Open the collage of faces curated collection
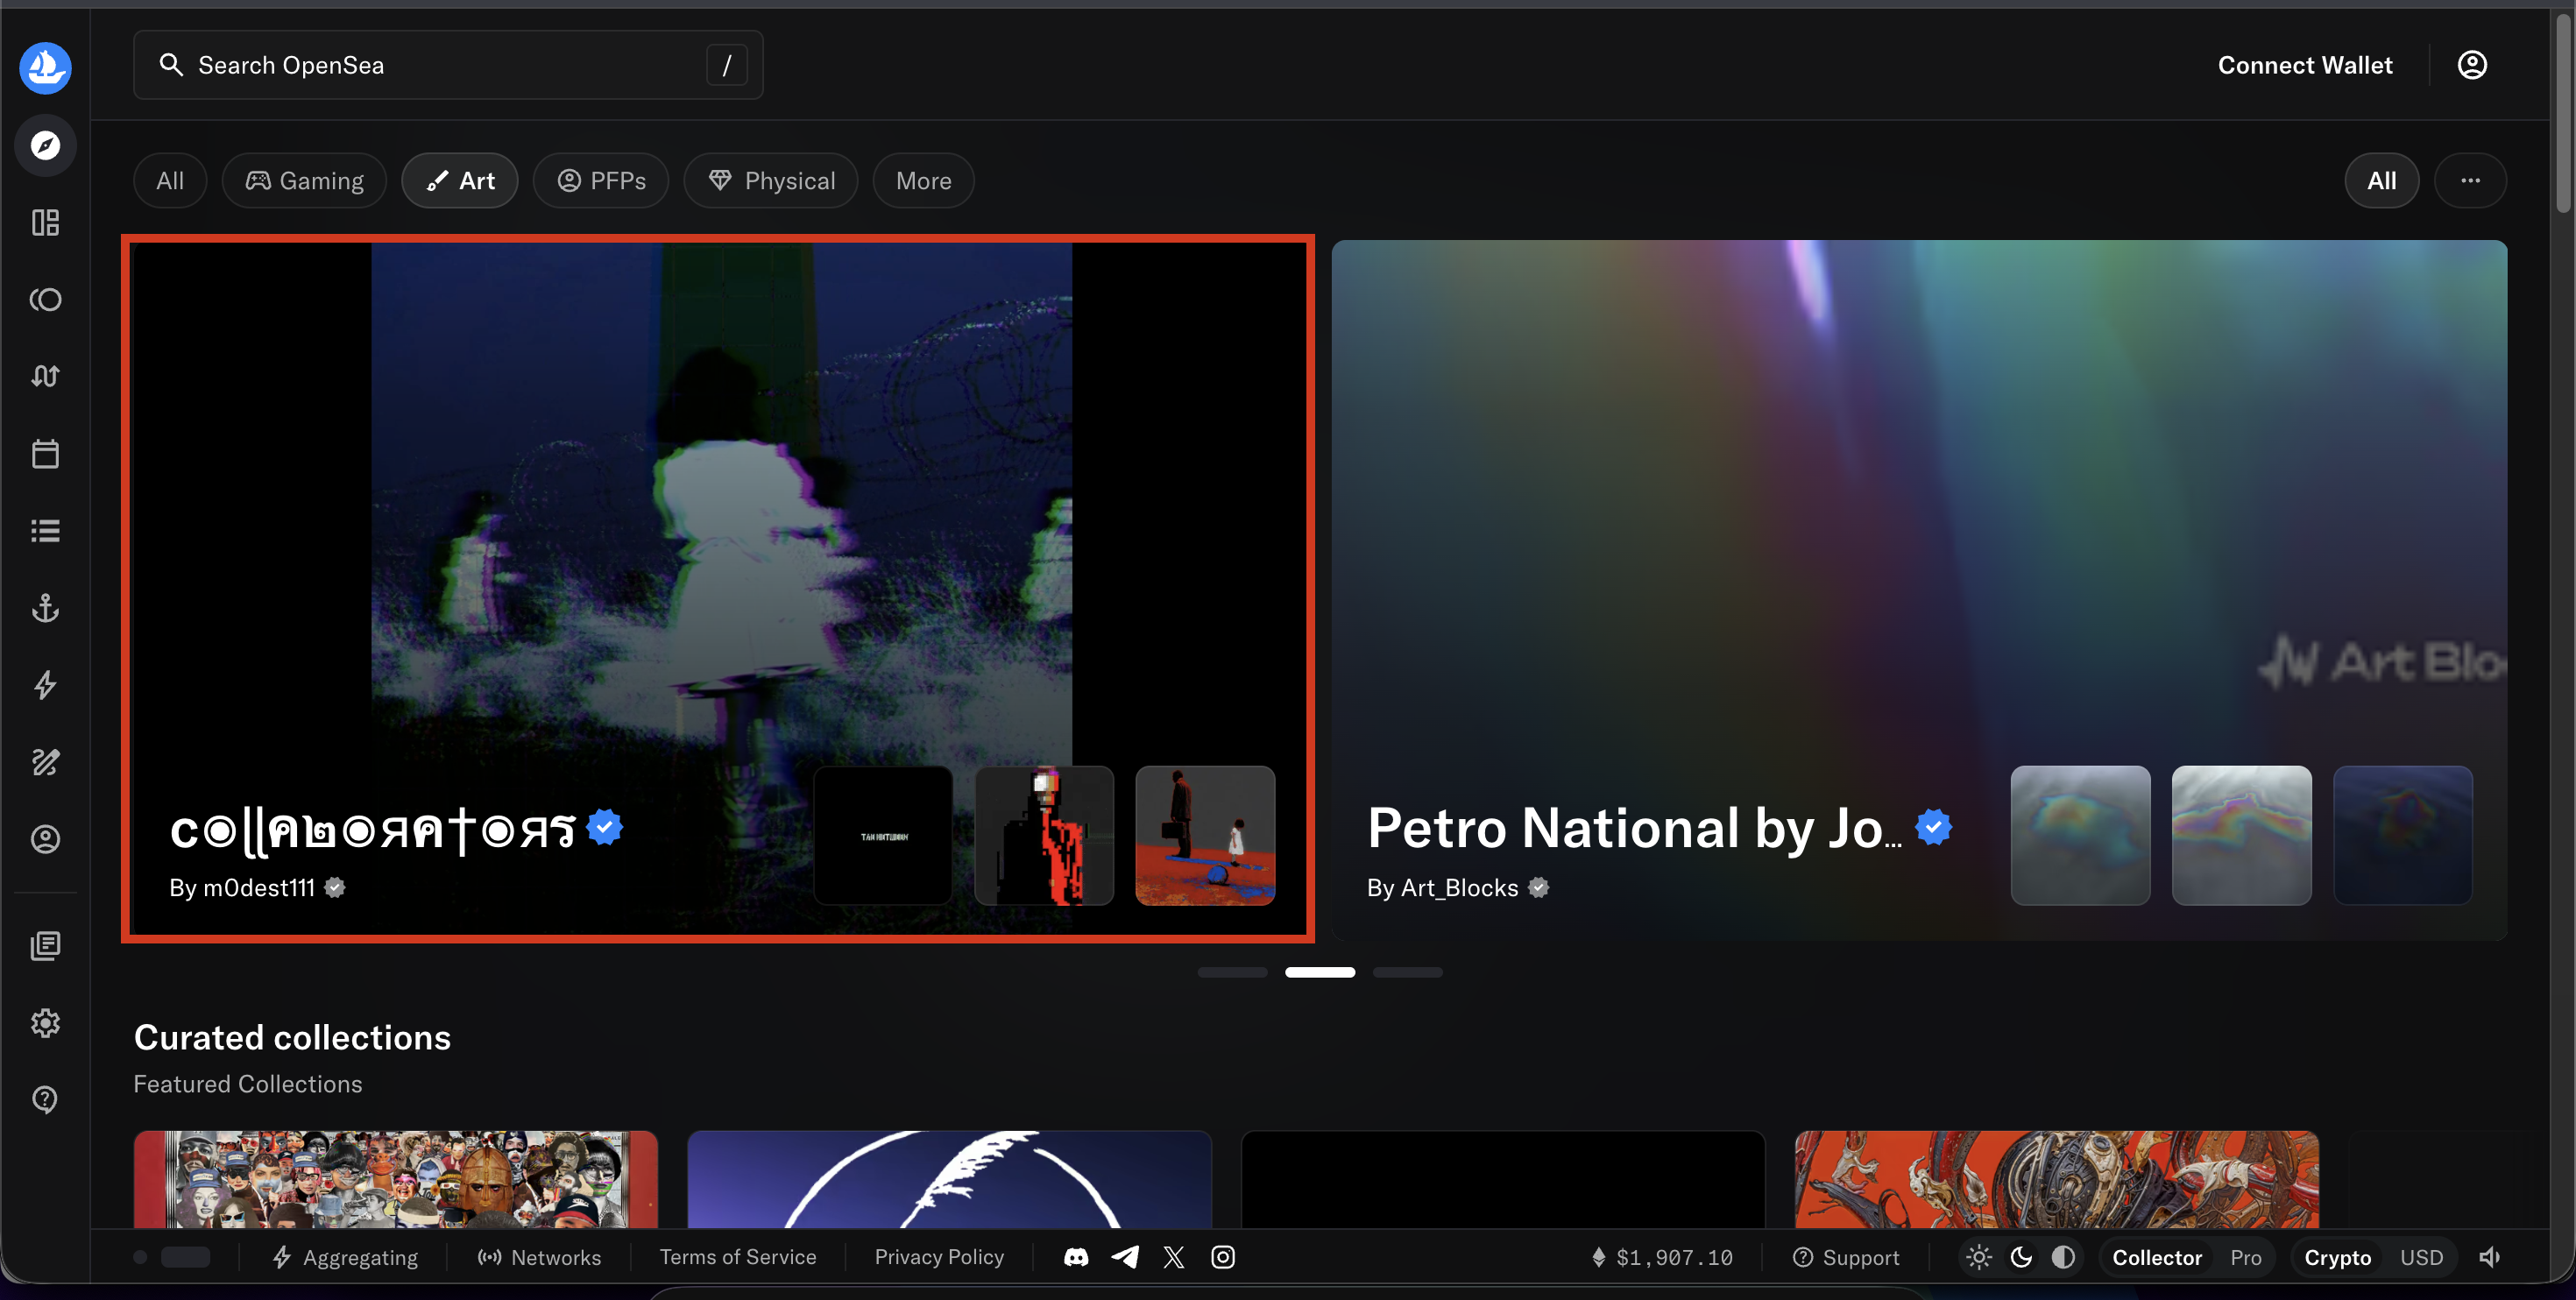 [x=396, y=1179]
